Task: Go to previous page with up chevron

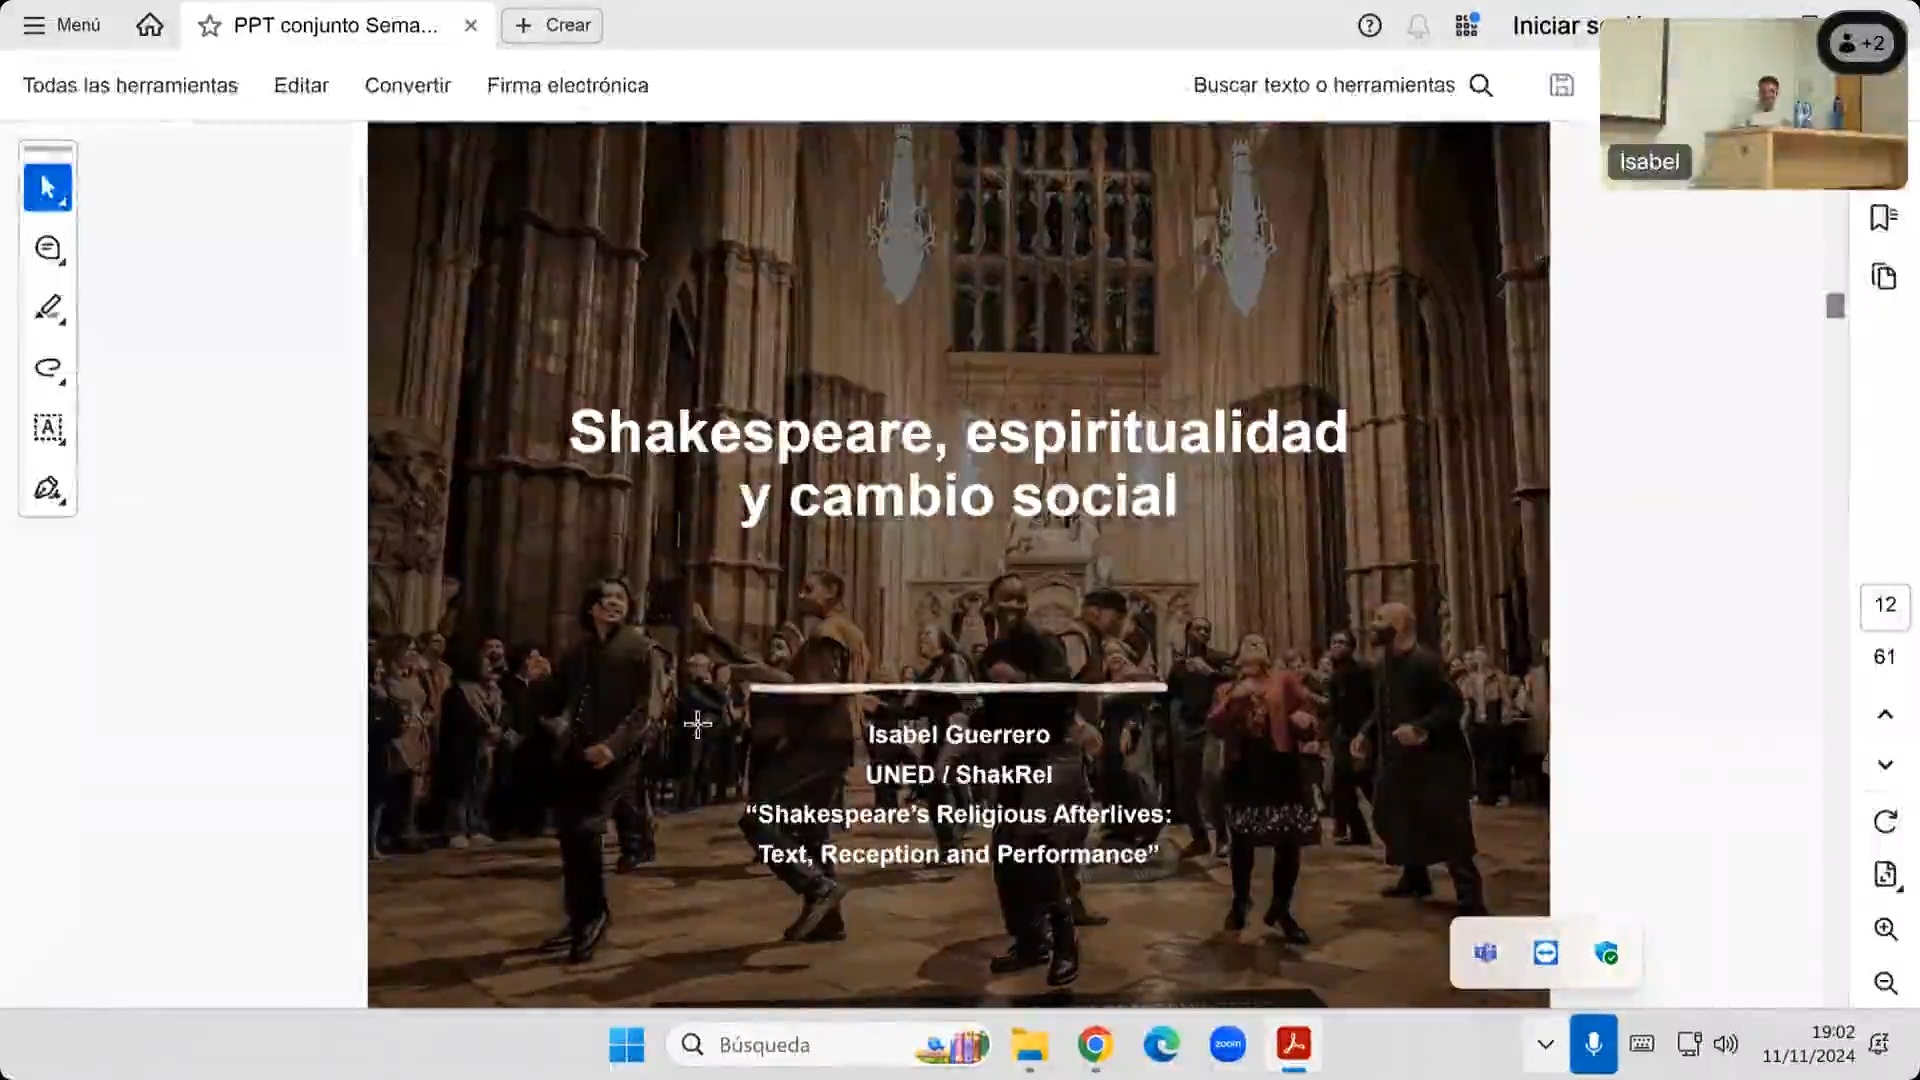Action: point(1885,714)
